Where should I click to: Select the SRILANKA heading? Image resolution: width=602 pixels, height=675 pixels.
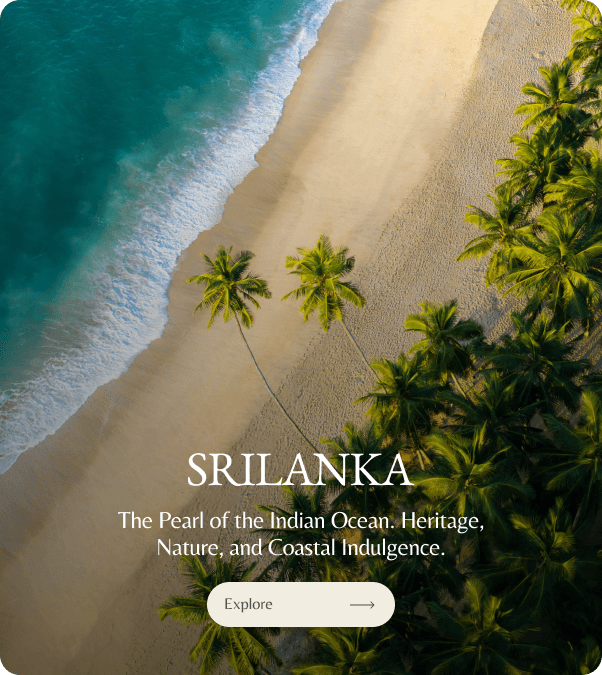[x=300, y=469]
